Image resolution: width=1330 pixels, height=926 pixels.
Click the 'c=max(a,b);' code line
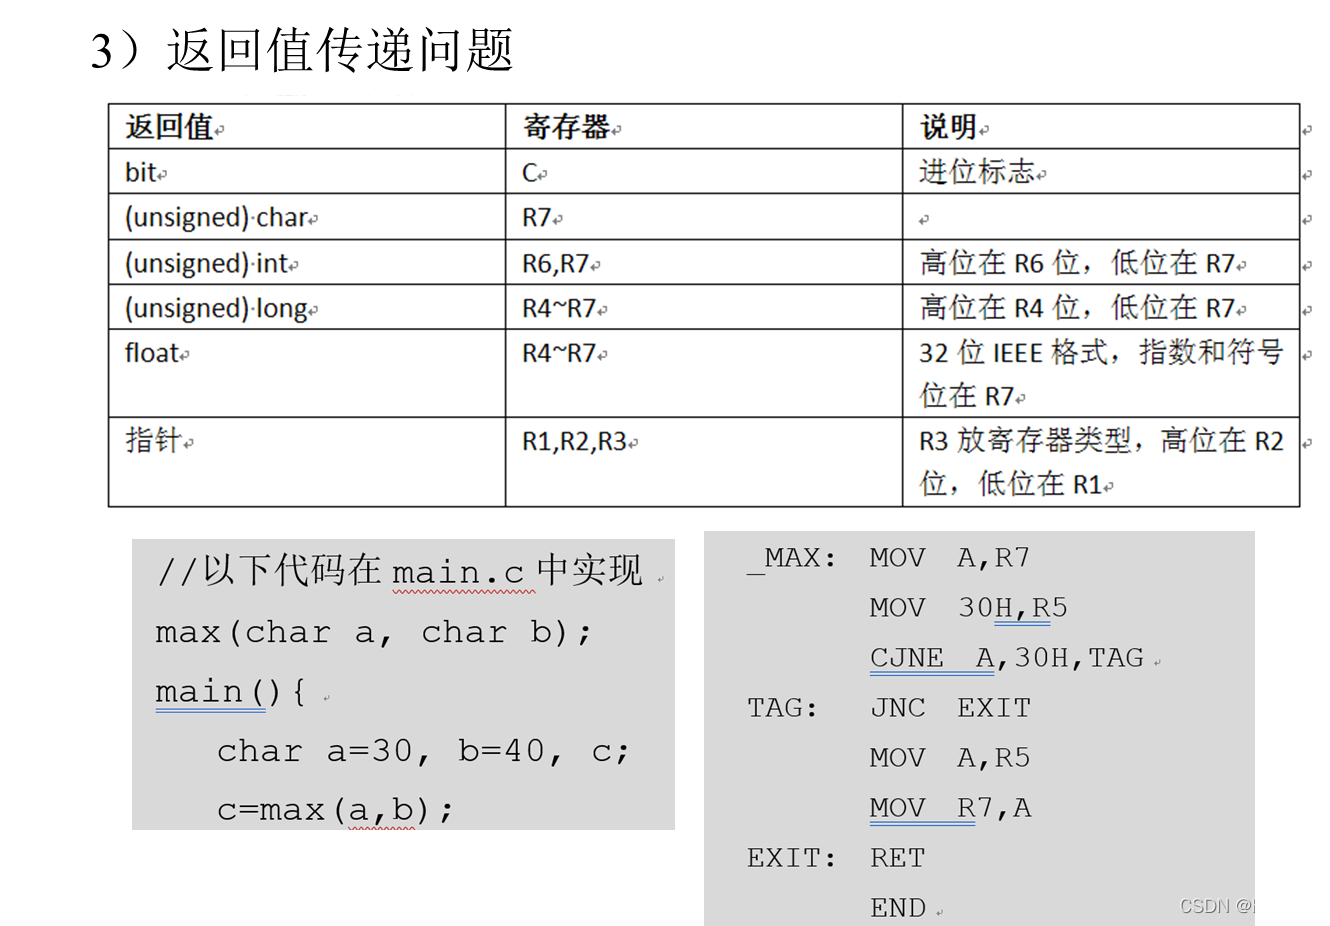(335, 809)
